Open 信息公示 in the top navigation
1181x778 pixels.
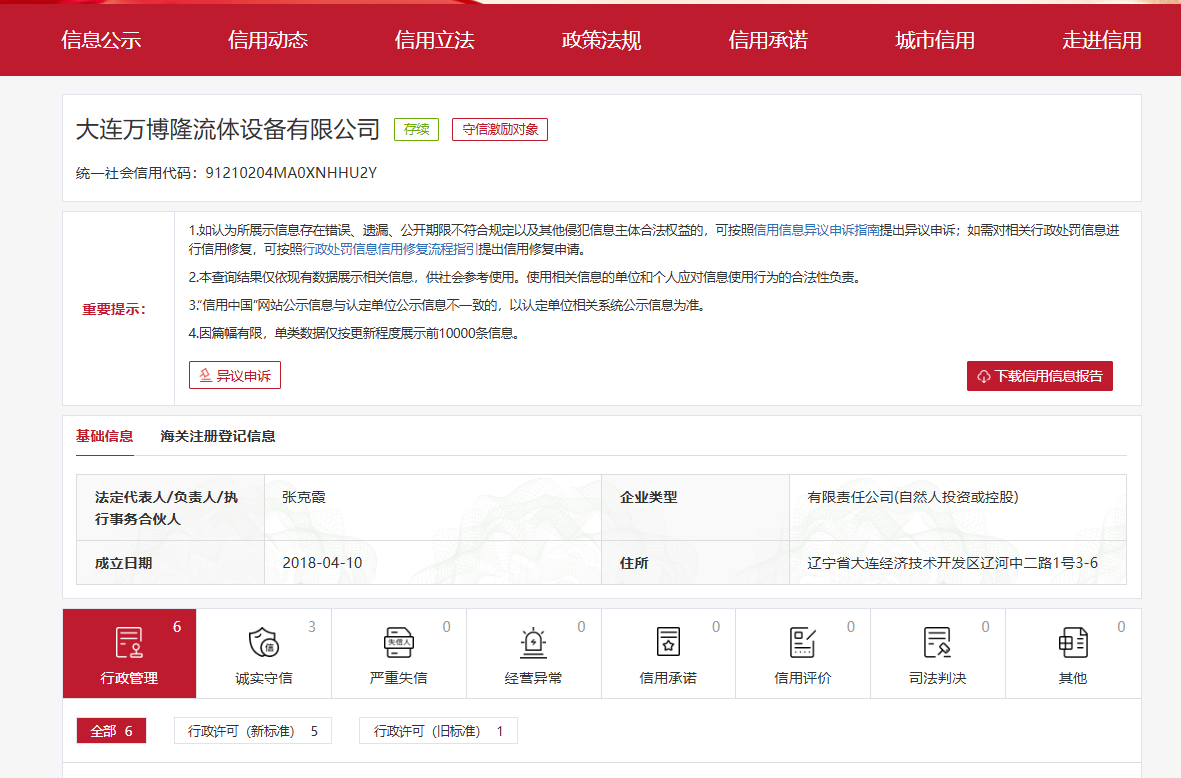pyautogui.click(x=101, y=40)
